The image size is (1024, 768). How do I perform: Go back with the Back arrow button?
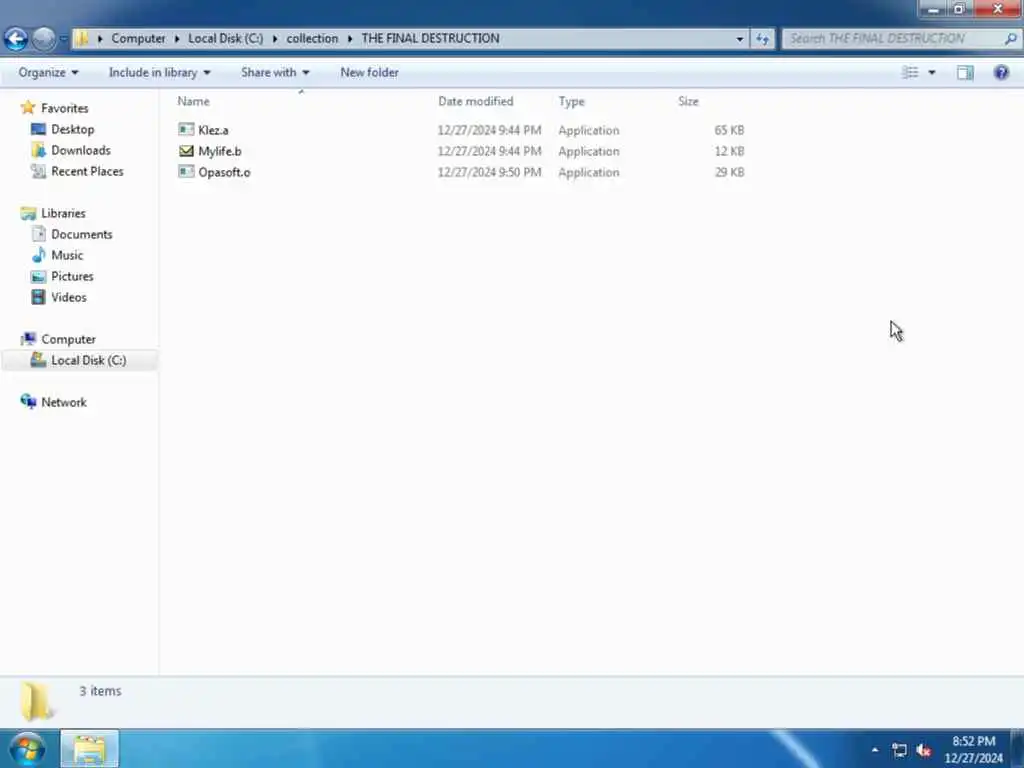coord(16,39)
